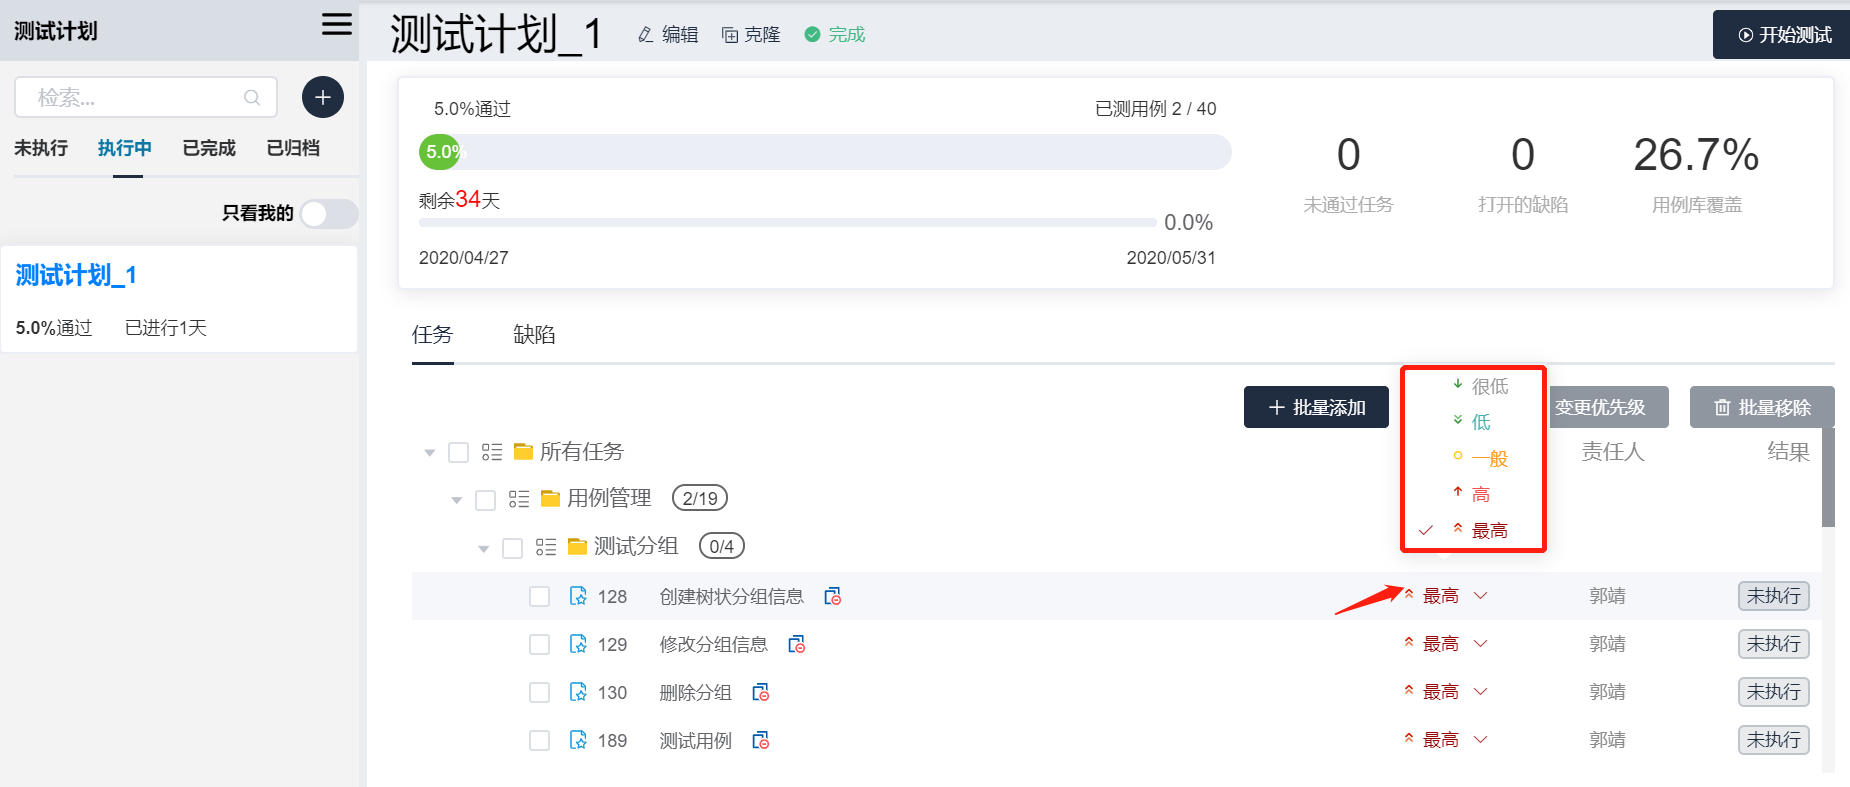Click the edit pencil icon next to 编辑
The height and width of the screenshot is (787, 1850).
click(646, 35)
